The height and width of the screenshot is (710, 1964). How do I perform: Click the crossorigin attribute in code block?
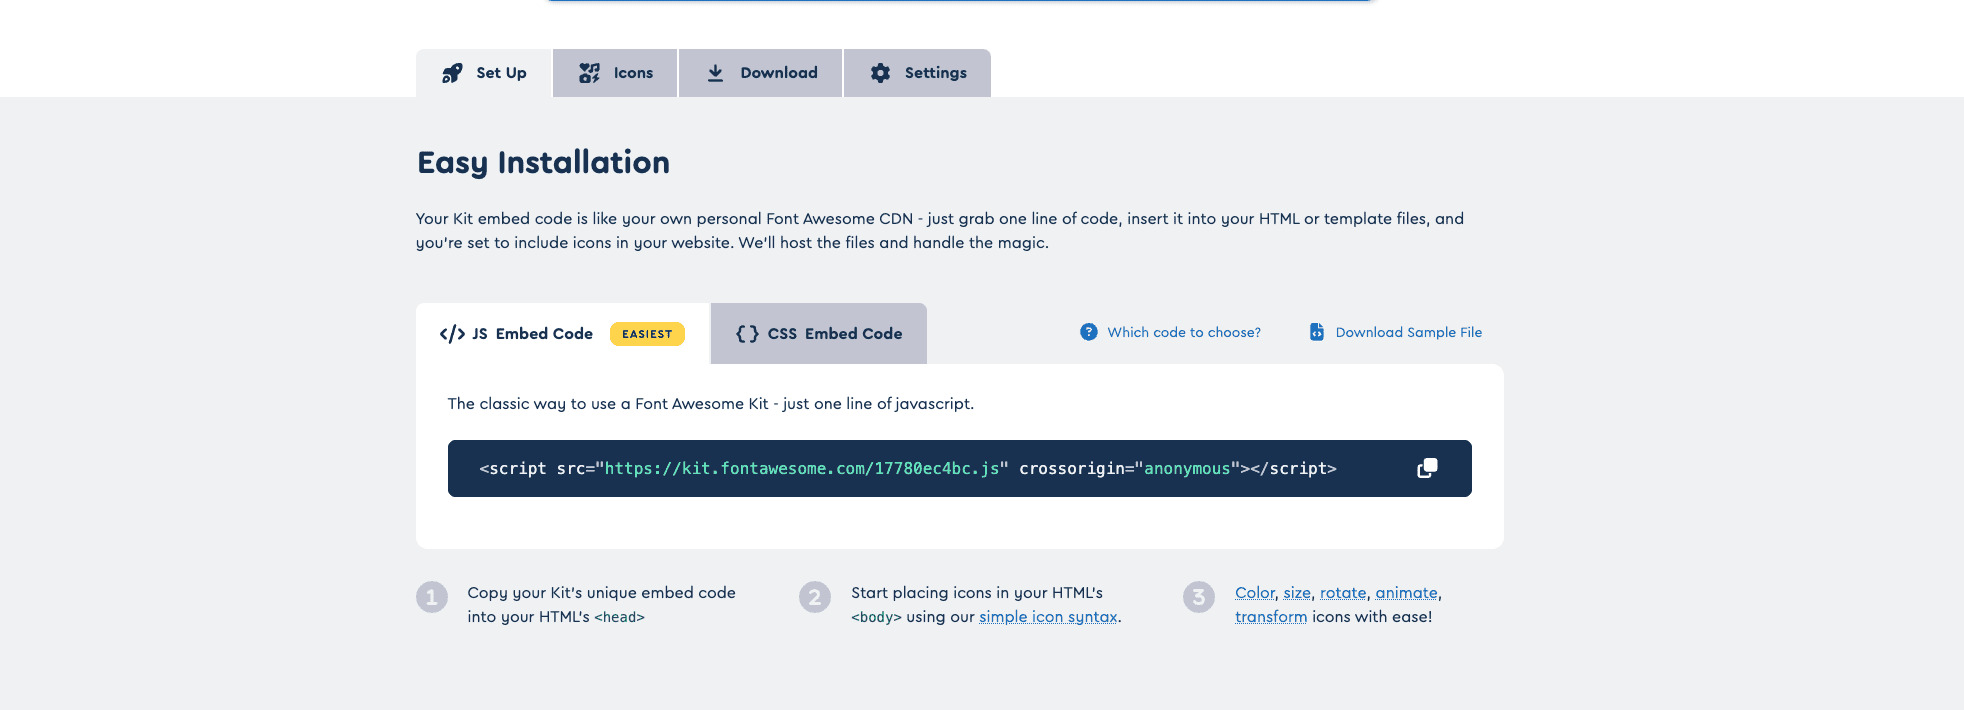coord(1071,469)
